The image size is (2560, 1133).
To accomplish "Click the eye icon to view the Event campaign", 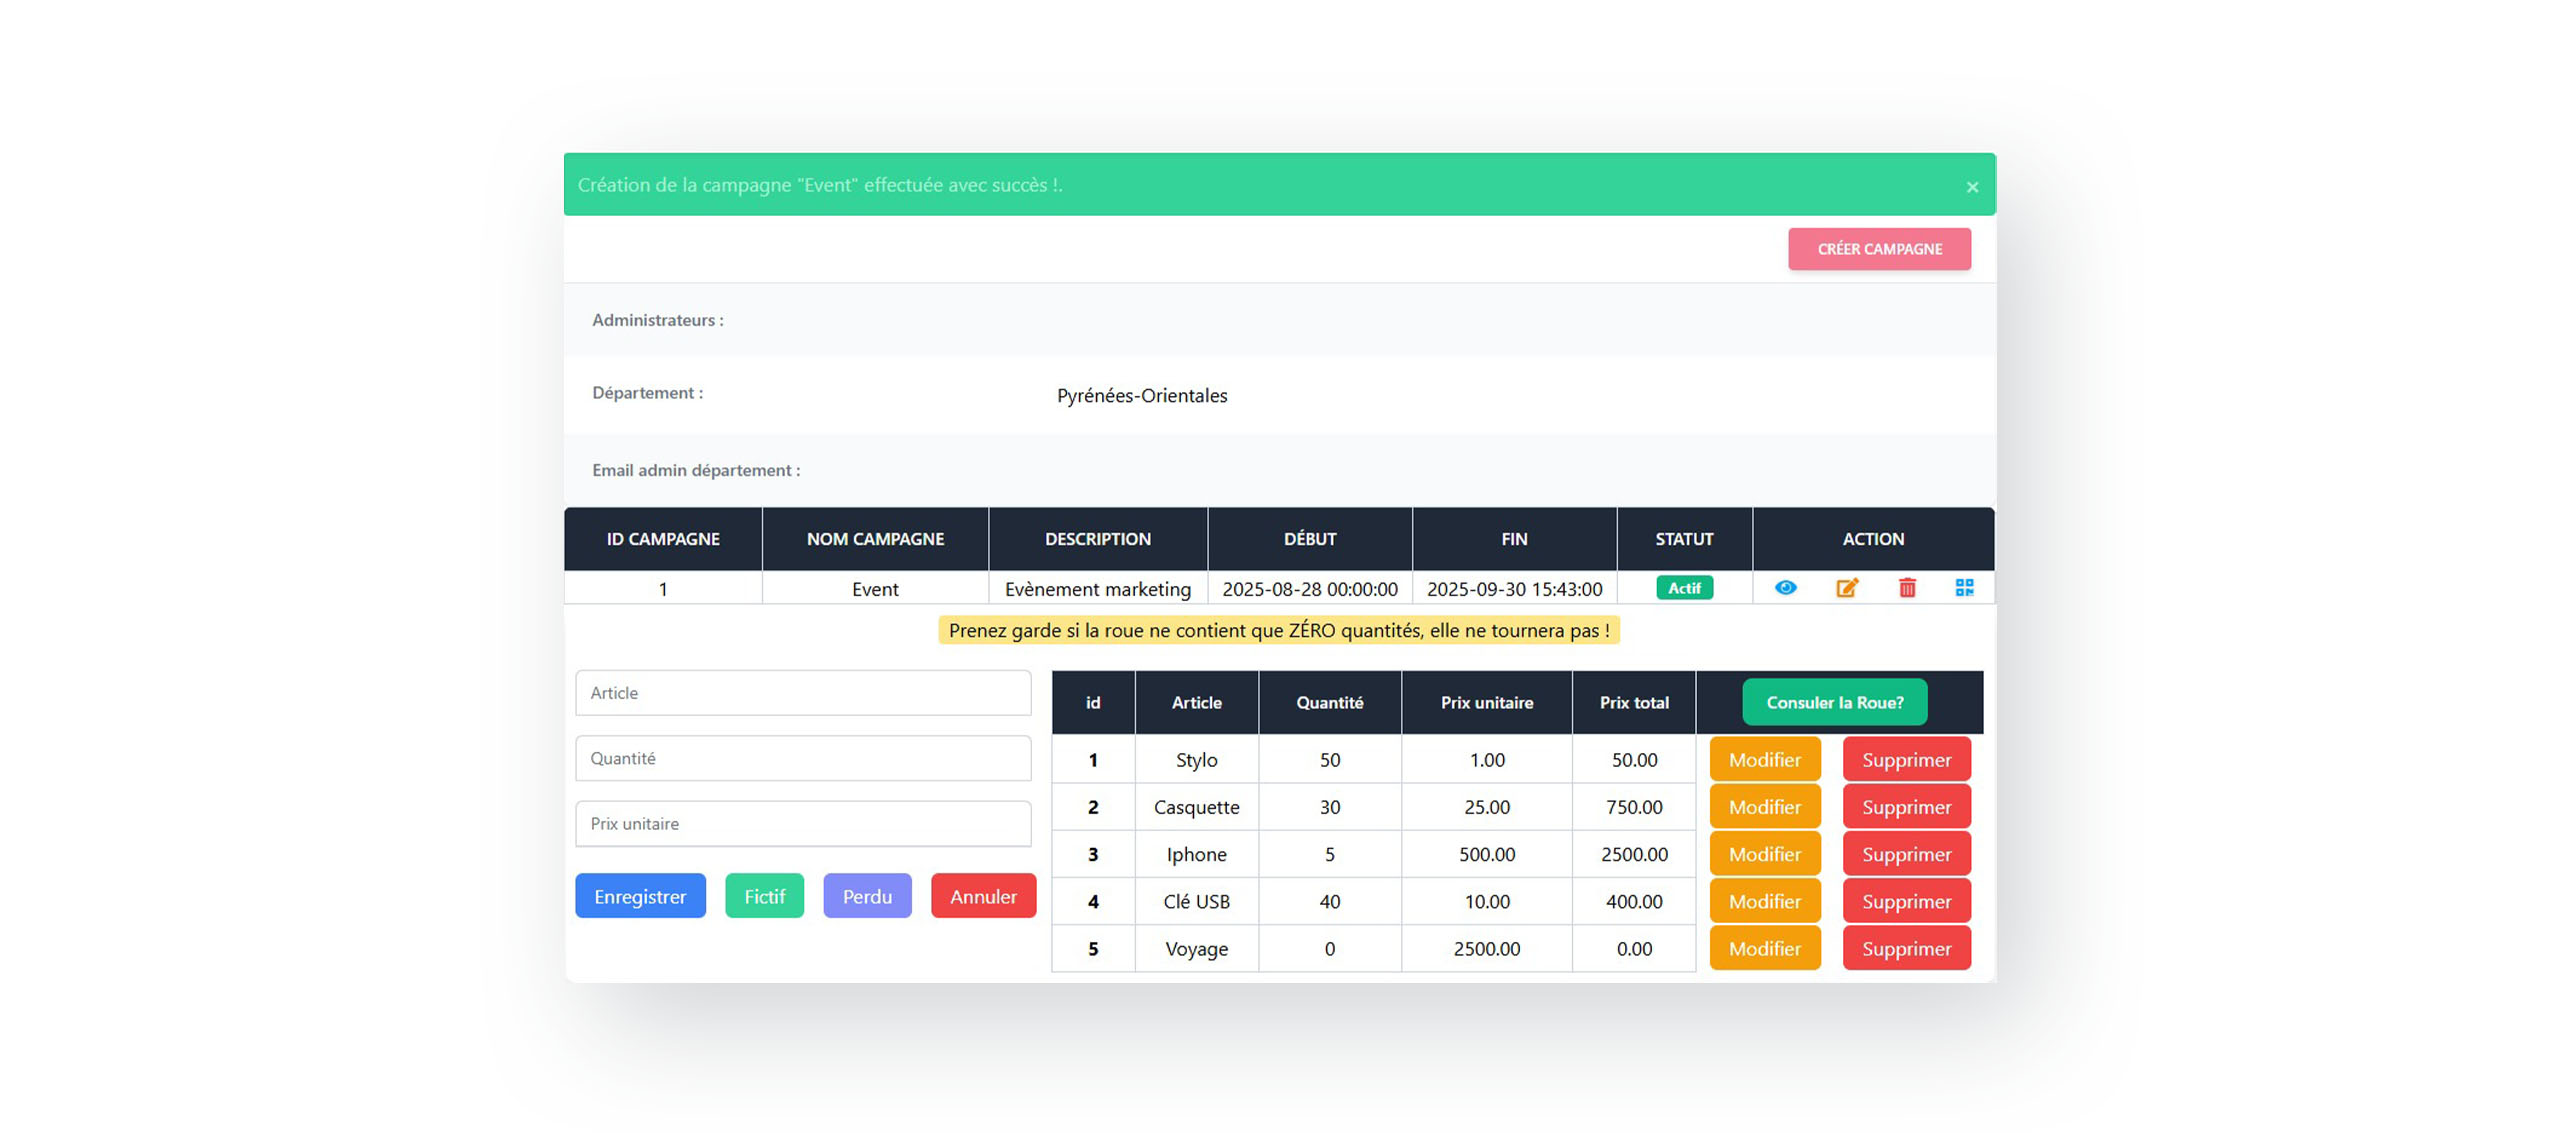I will (1785, 588).
